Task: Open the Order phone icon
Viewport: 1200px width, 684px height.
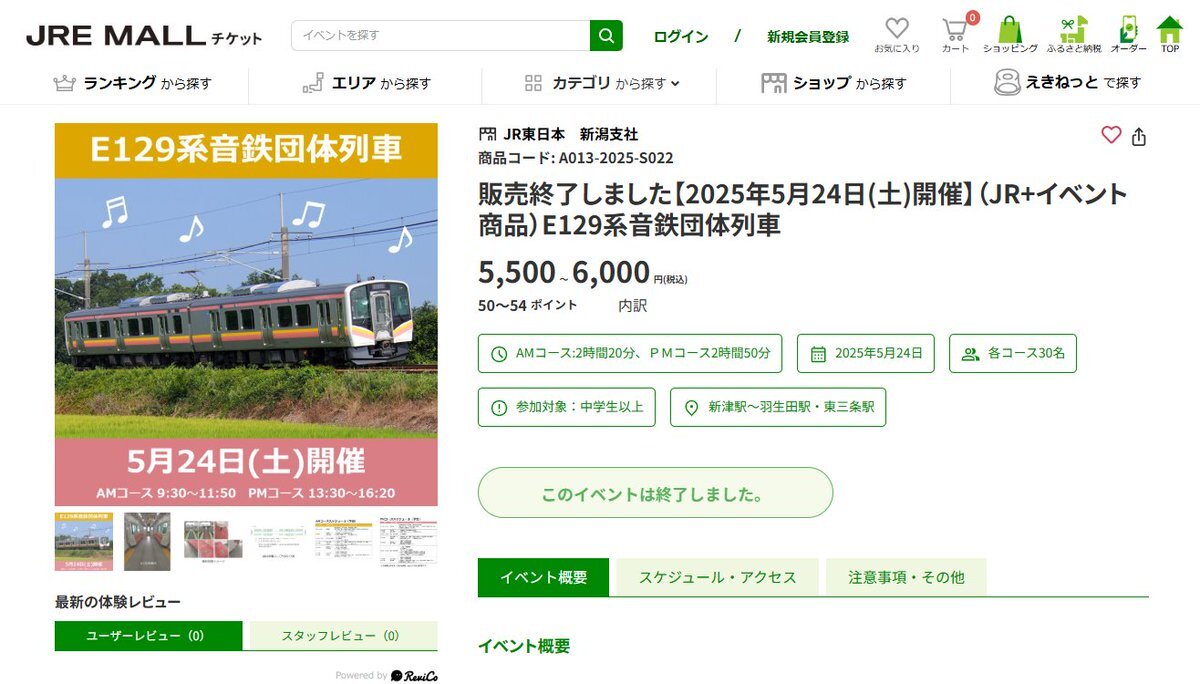Action: coord(1128,35)
